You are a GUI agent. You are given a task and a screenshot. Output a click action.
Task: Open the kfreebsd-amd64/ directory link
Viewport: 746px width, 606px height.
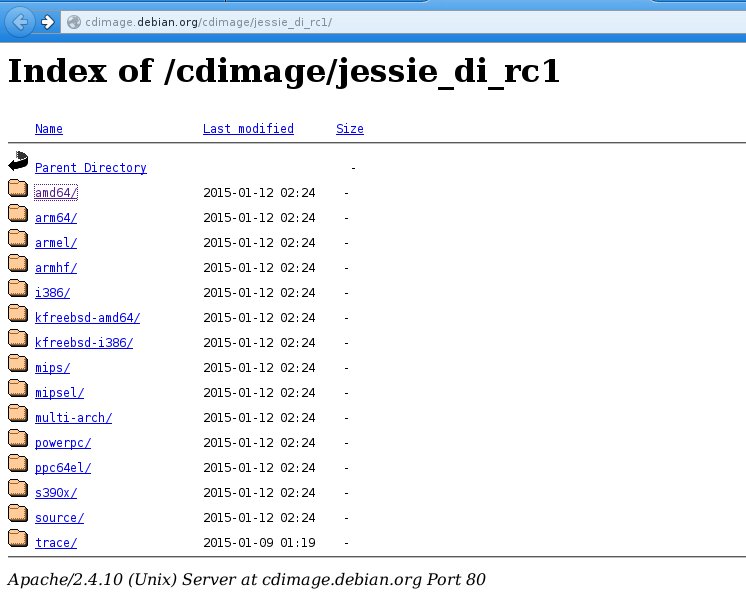tap(88, 318)
